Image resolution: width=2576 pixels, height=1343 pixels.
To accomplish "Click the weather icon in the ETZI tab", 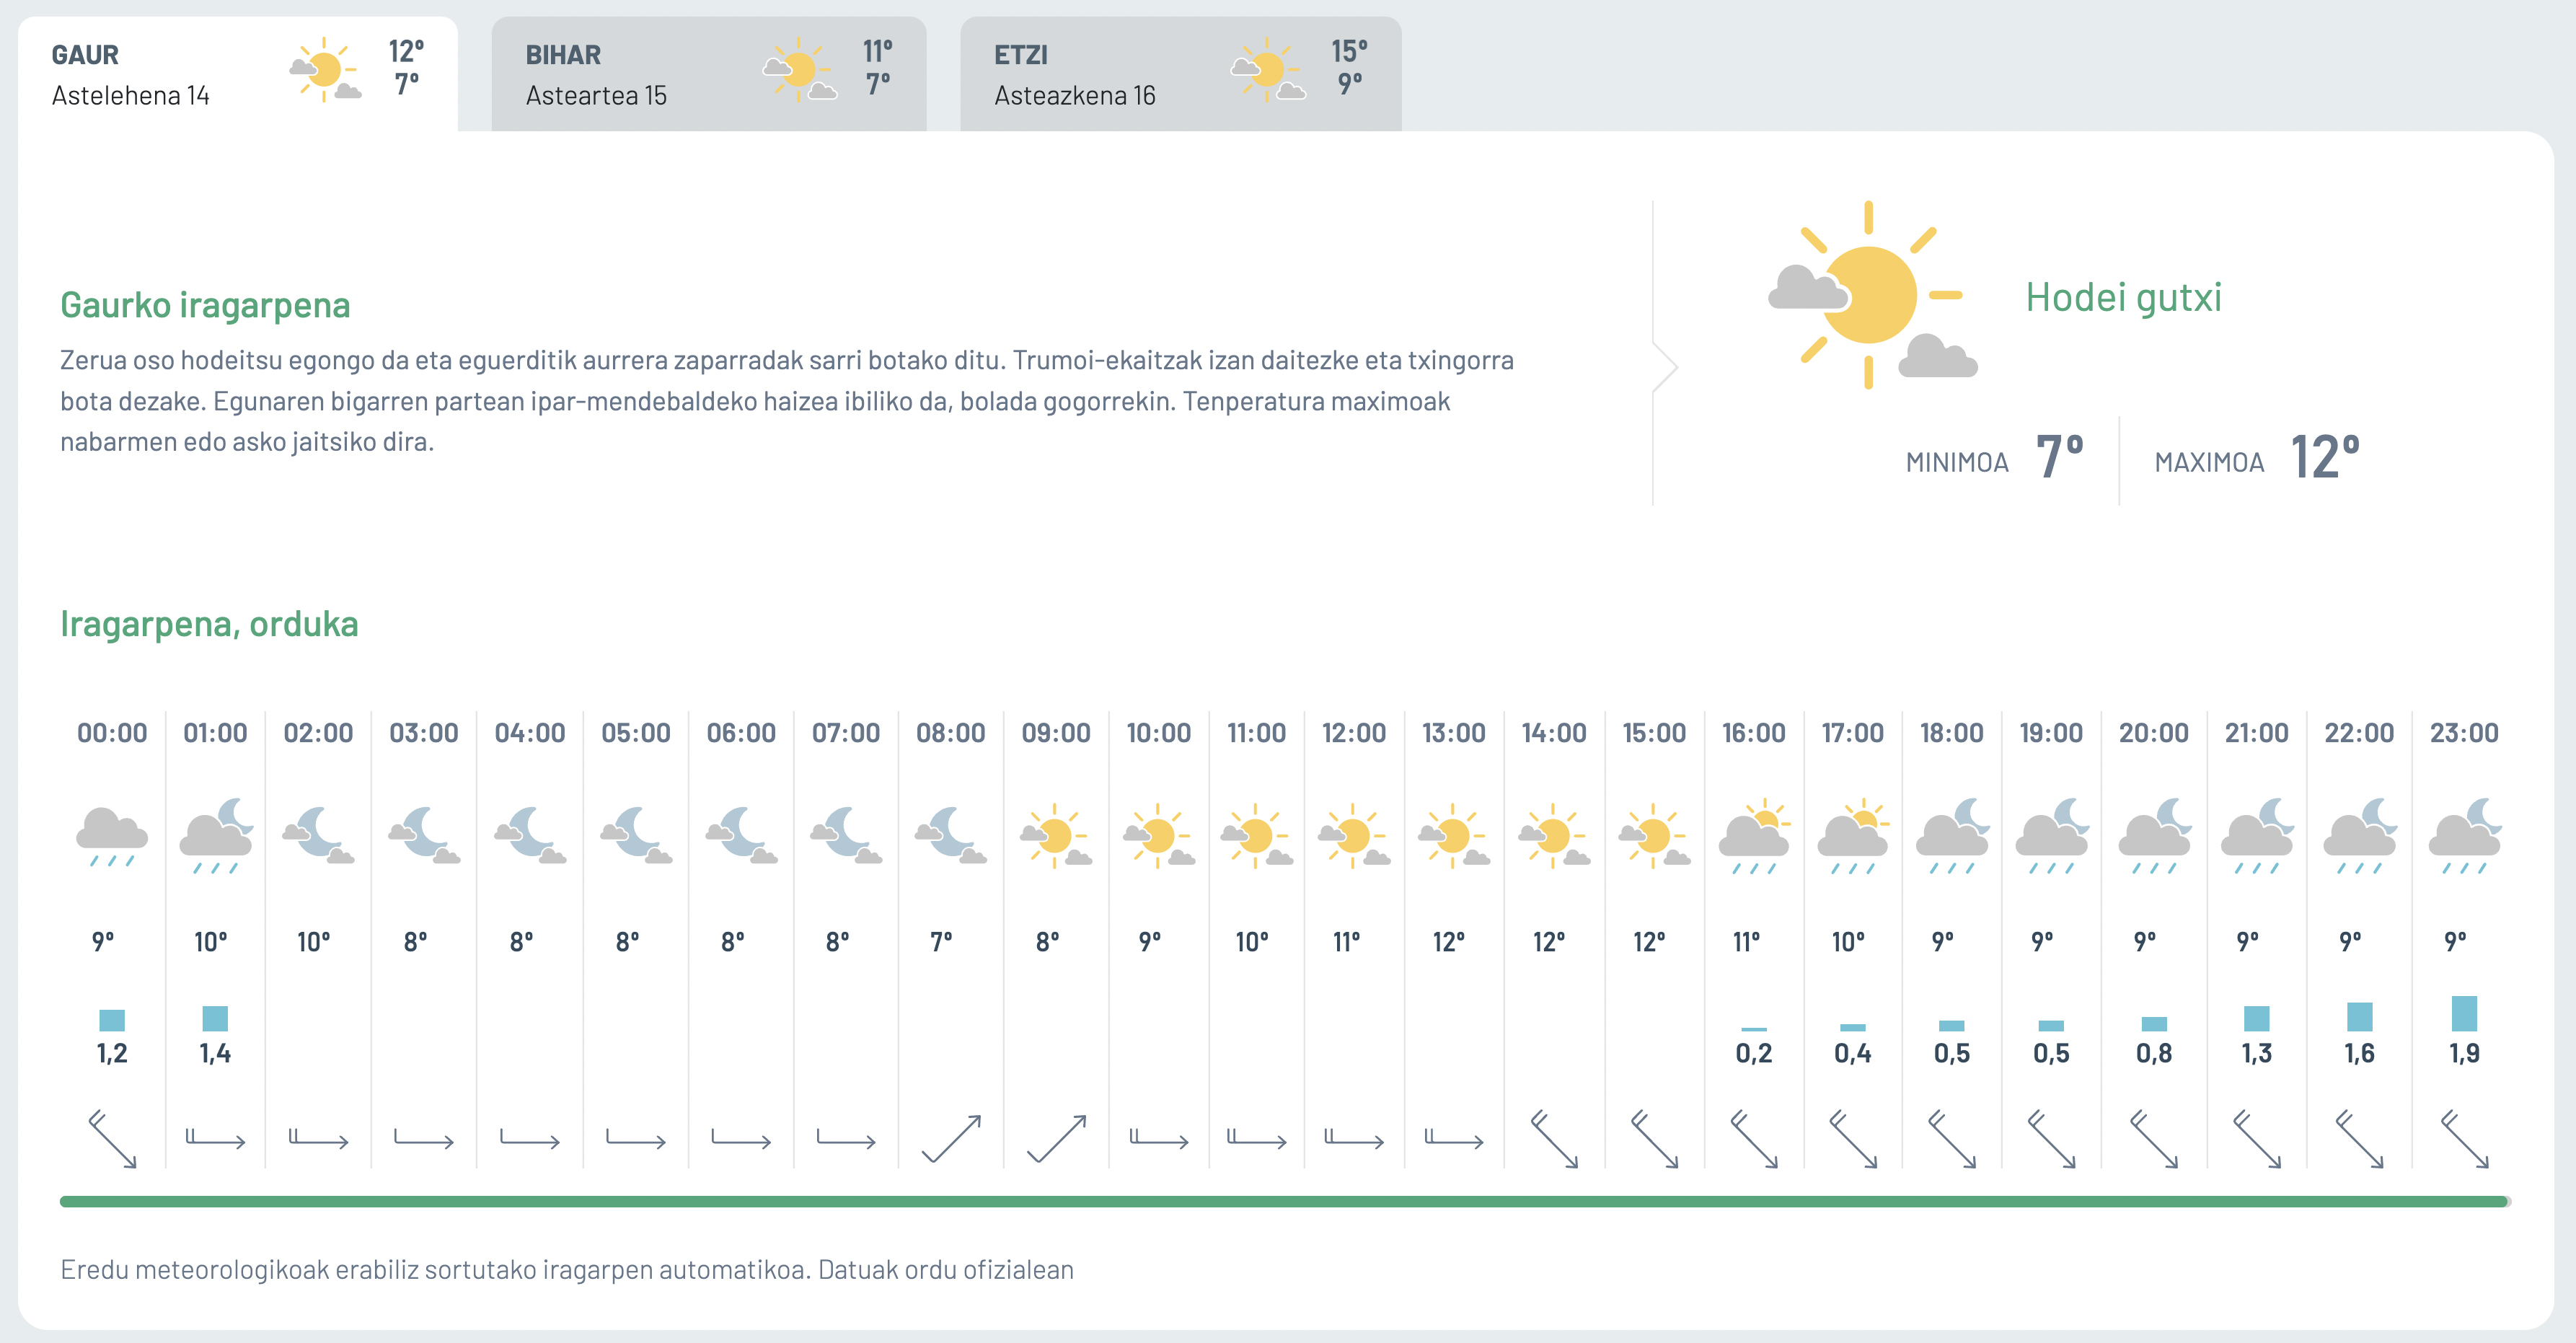I will (1268, 70).
